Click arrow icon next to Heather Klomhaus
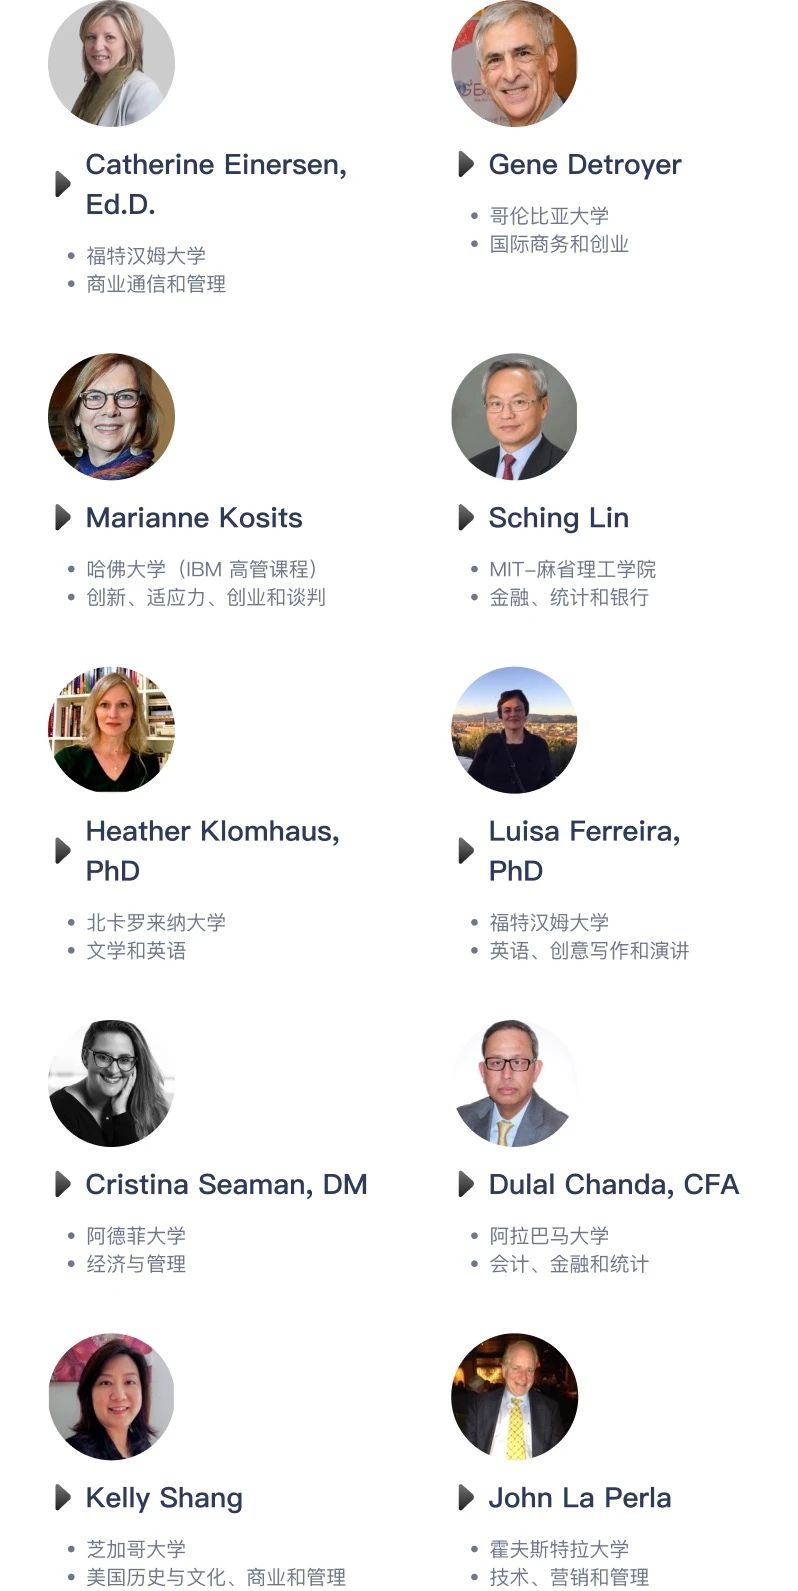Viewport: 798px width, 1591px height. point(62,851)
